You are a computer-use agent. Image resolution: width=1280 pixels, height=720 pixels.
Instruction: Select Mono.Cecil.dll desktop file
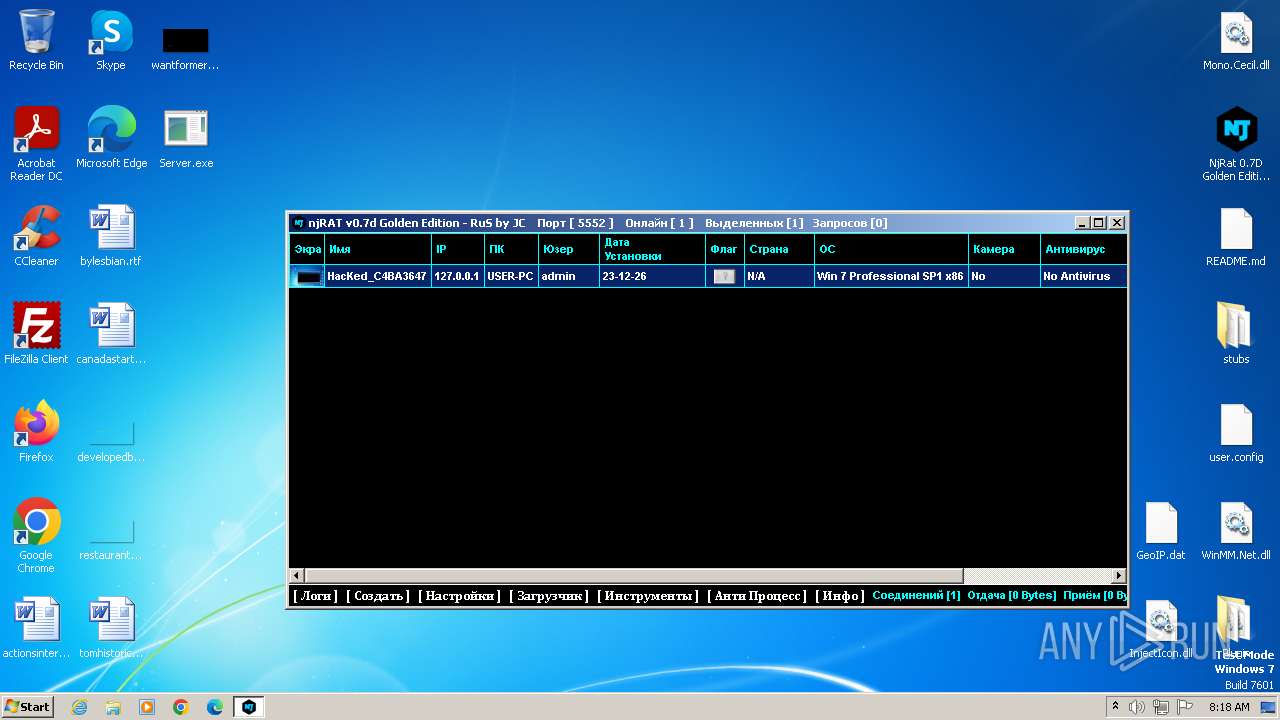1236,40
